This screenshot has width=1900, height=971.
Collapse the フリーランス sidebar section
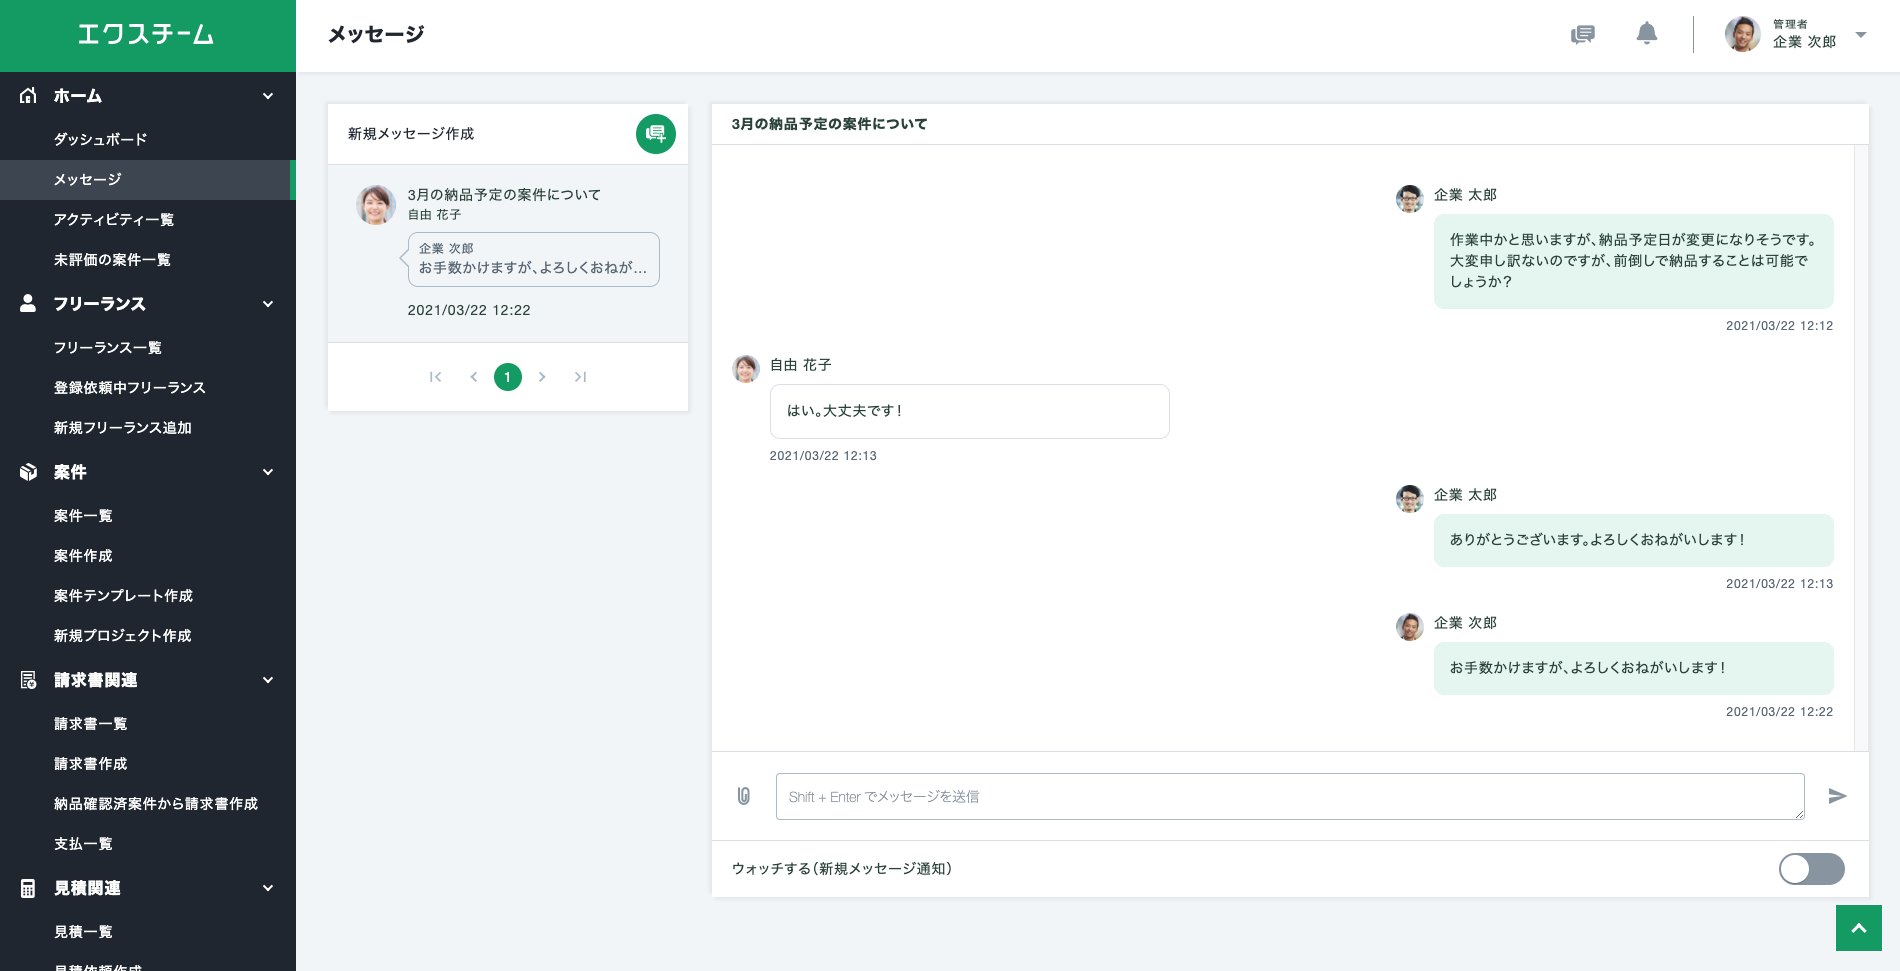point(267,304)
